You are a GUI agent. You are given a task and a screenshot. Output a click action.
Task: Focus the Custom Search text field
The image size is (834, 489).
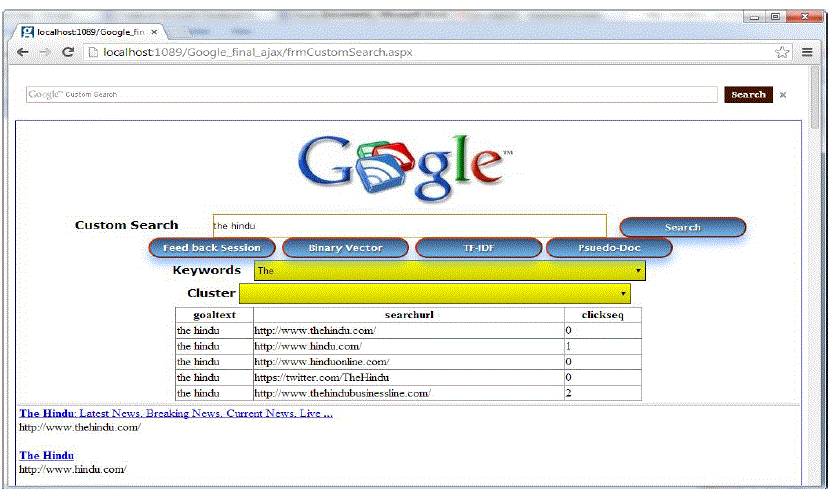[x=409, y=226]
